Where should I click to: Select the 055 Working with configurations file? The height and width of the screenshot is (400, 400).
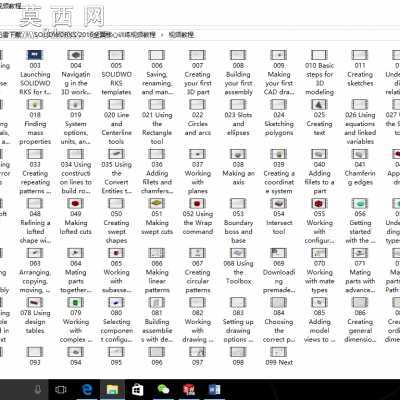(x=319, y=221)
